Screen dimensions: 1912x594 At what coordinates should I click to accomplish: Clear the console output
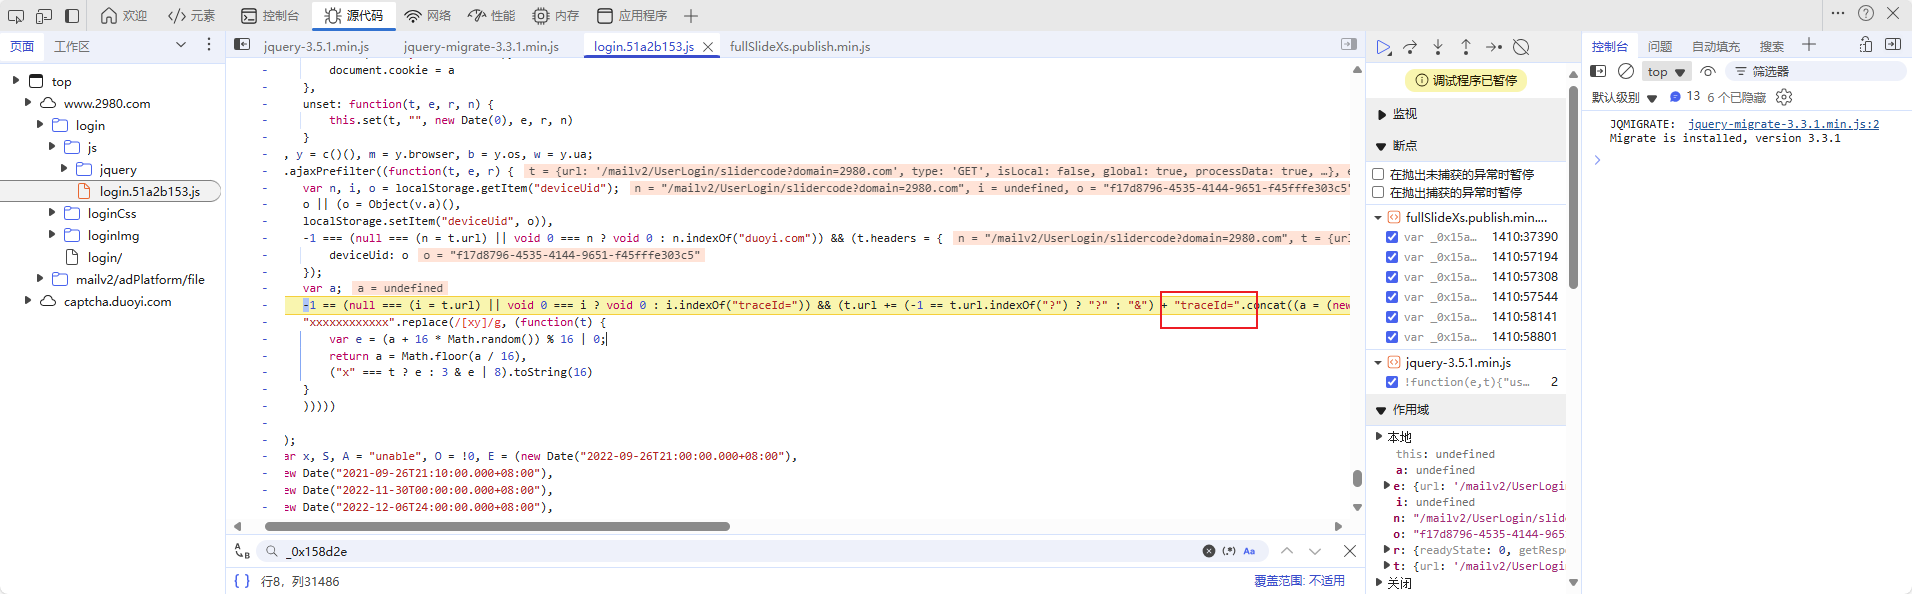(x=1626, y=71)
